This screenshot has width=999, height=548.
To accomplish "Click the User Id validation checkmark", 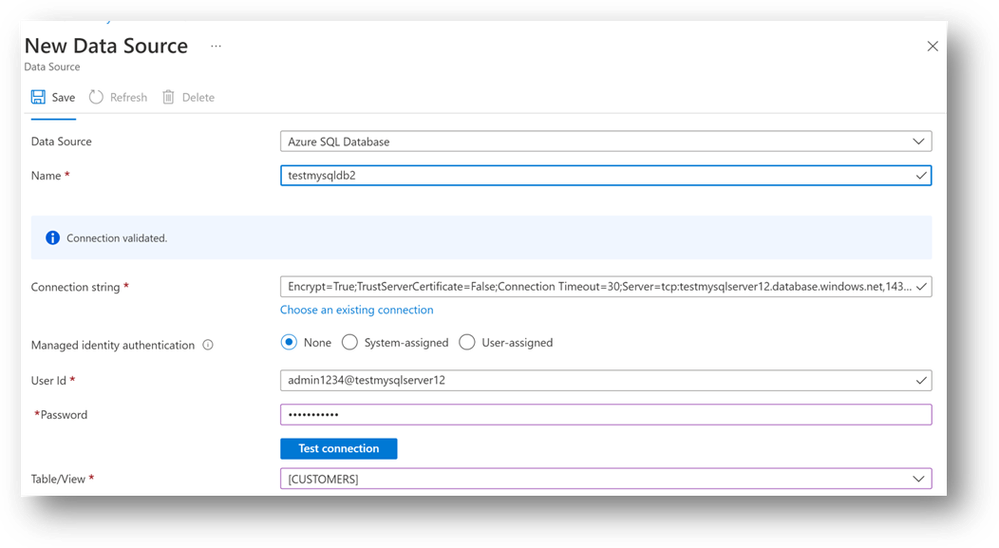I will click(920, 380).
